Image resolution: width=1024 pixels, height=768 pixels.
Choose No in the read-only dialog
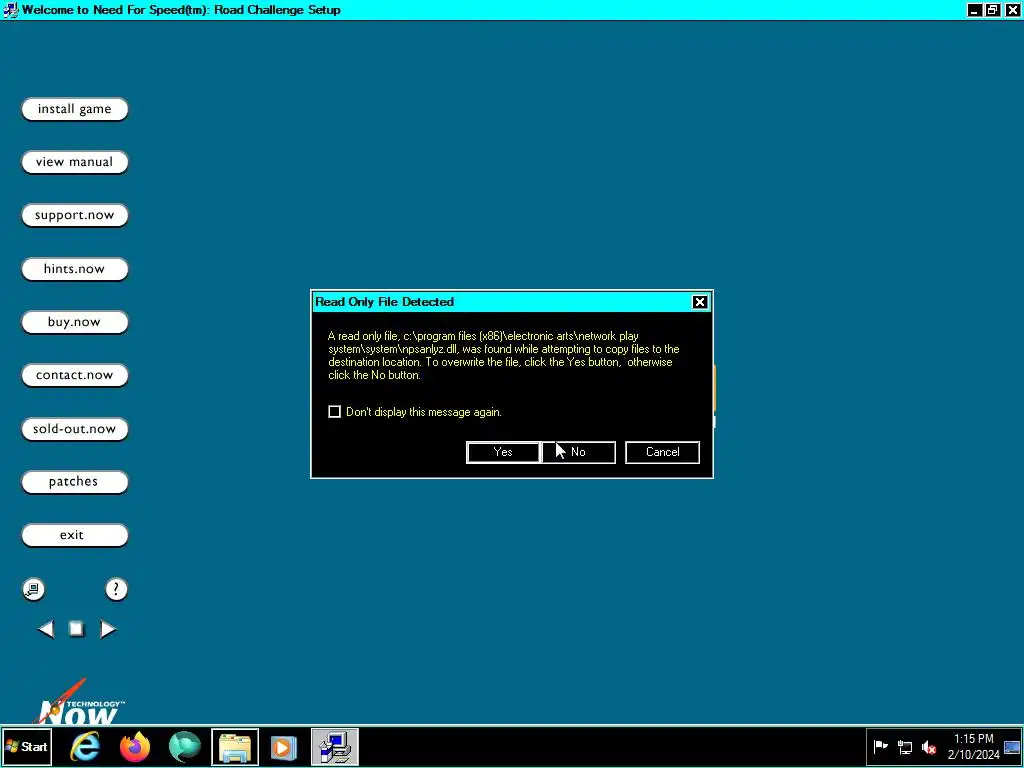tap(579, 452)
